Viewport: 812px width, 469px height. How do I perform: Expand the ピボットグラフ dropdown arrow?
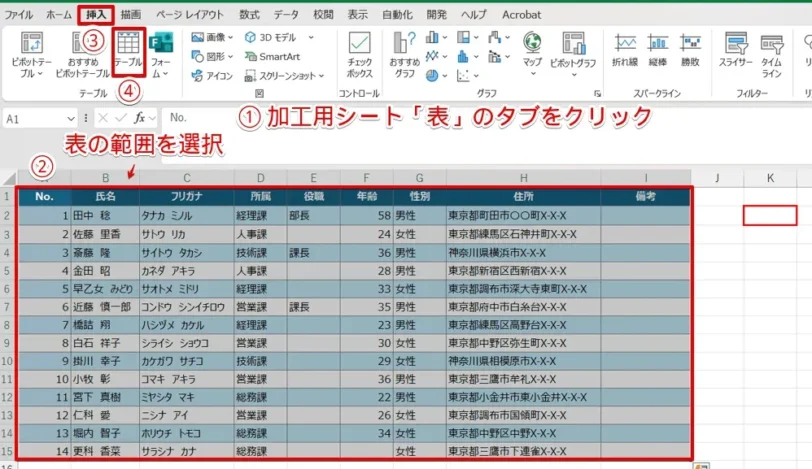tap(574, 75)
